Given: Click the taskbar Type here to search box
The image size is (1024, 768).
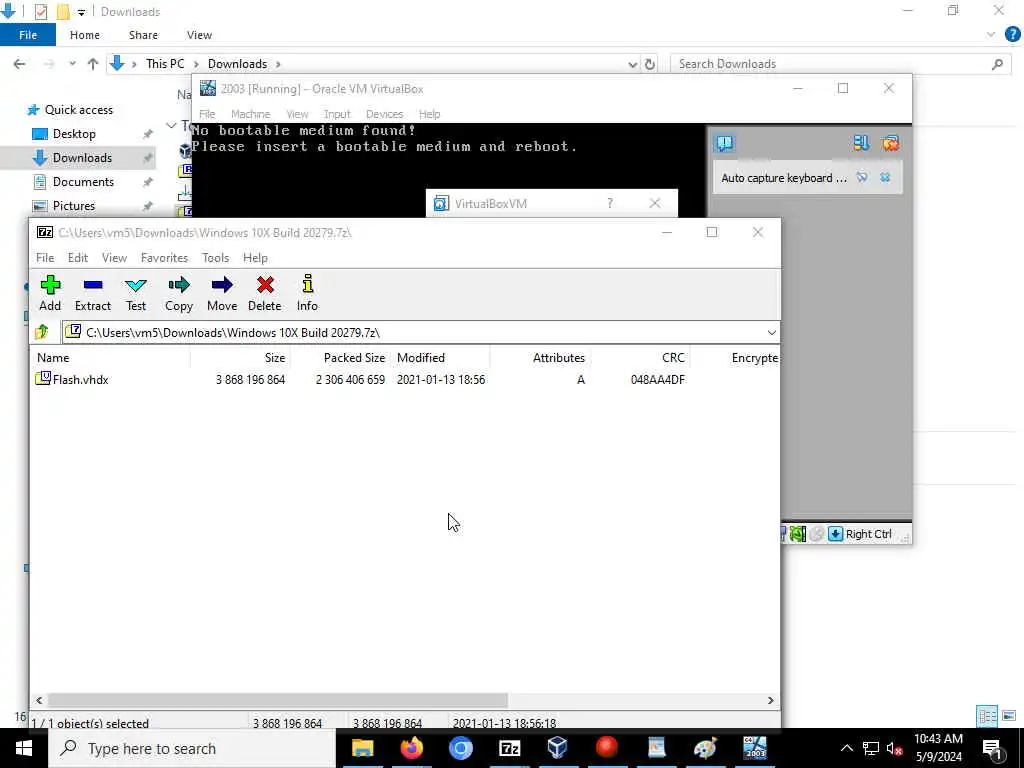Looking at the screenshot, I should coord(192,748).
